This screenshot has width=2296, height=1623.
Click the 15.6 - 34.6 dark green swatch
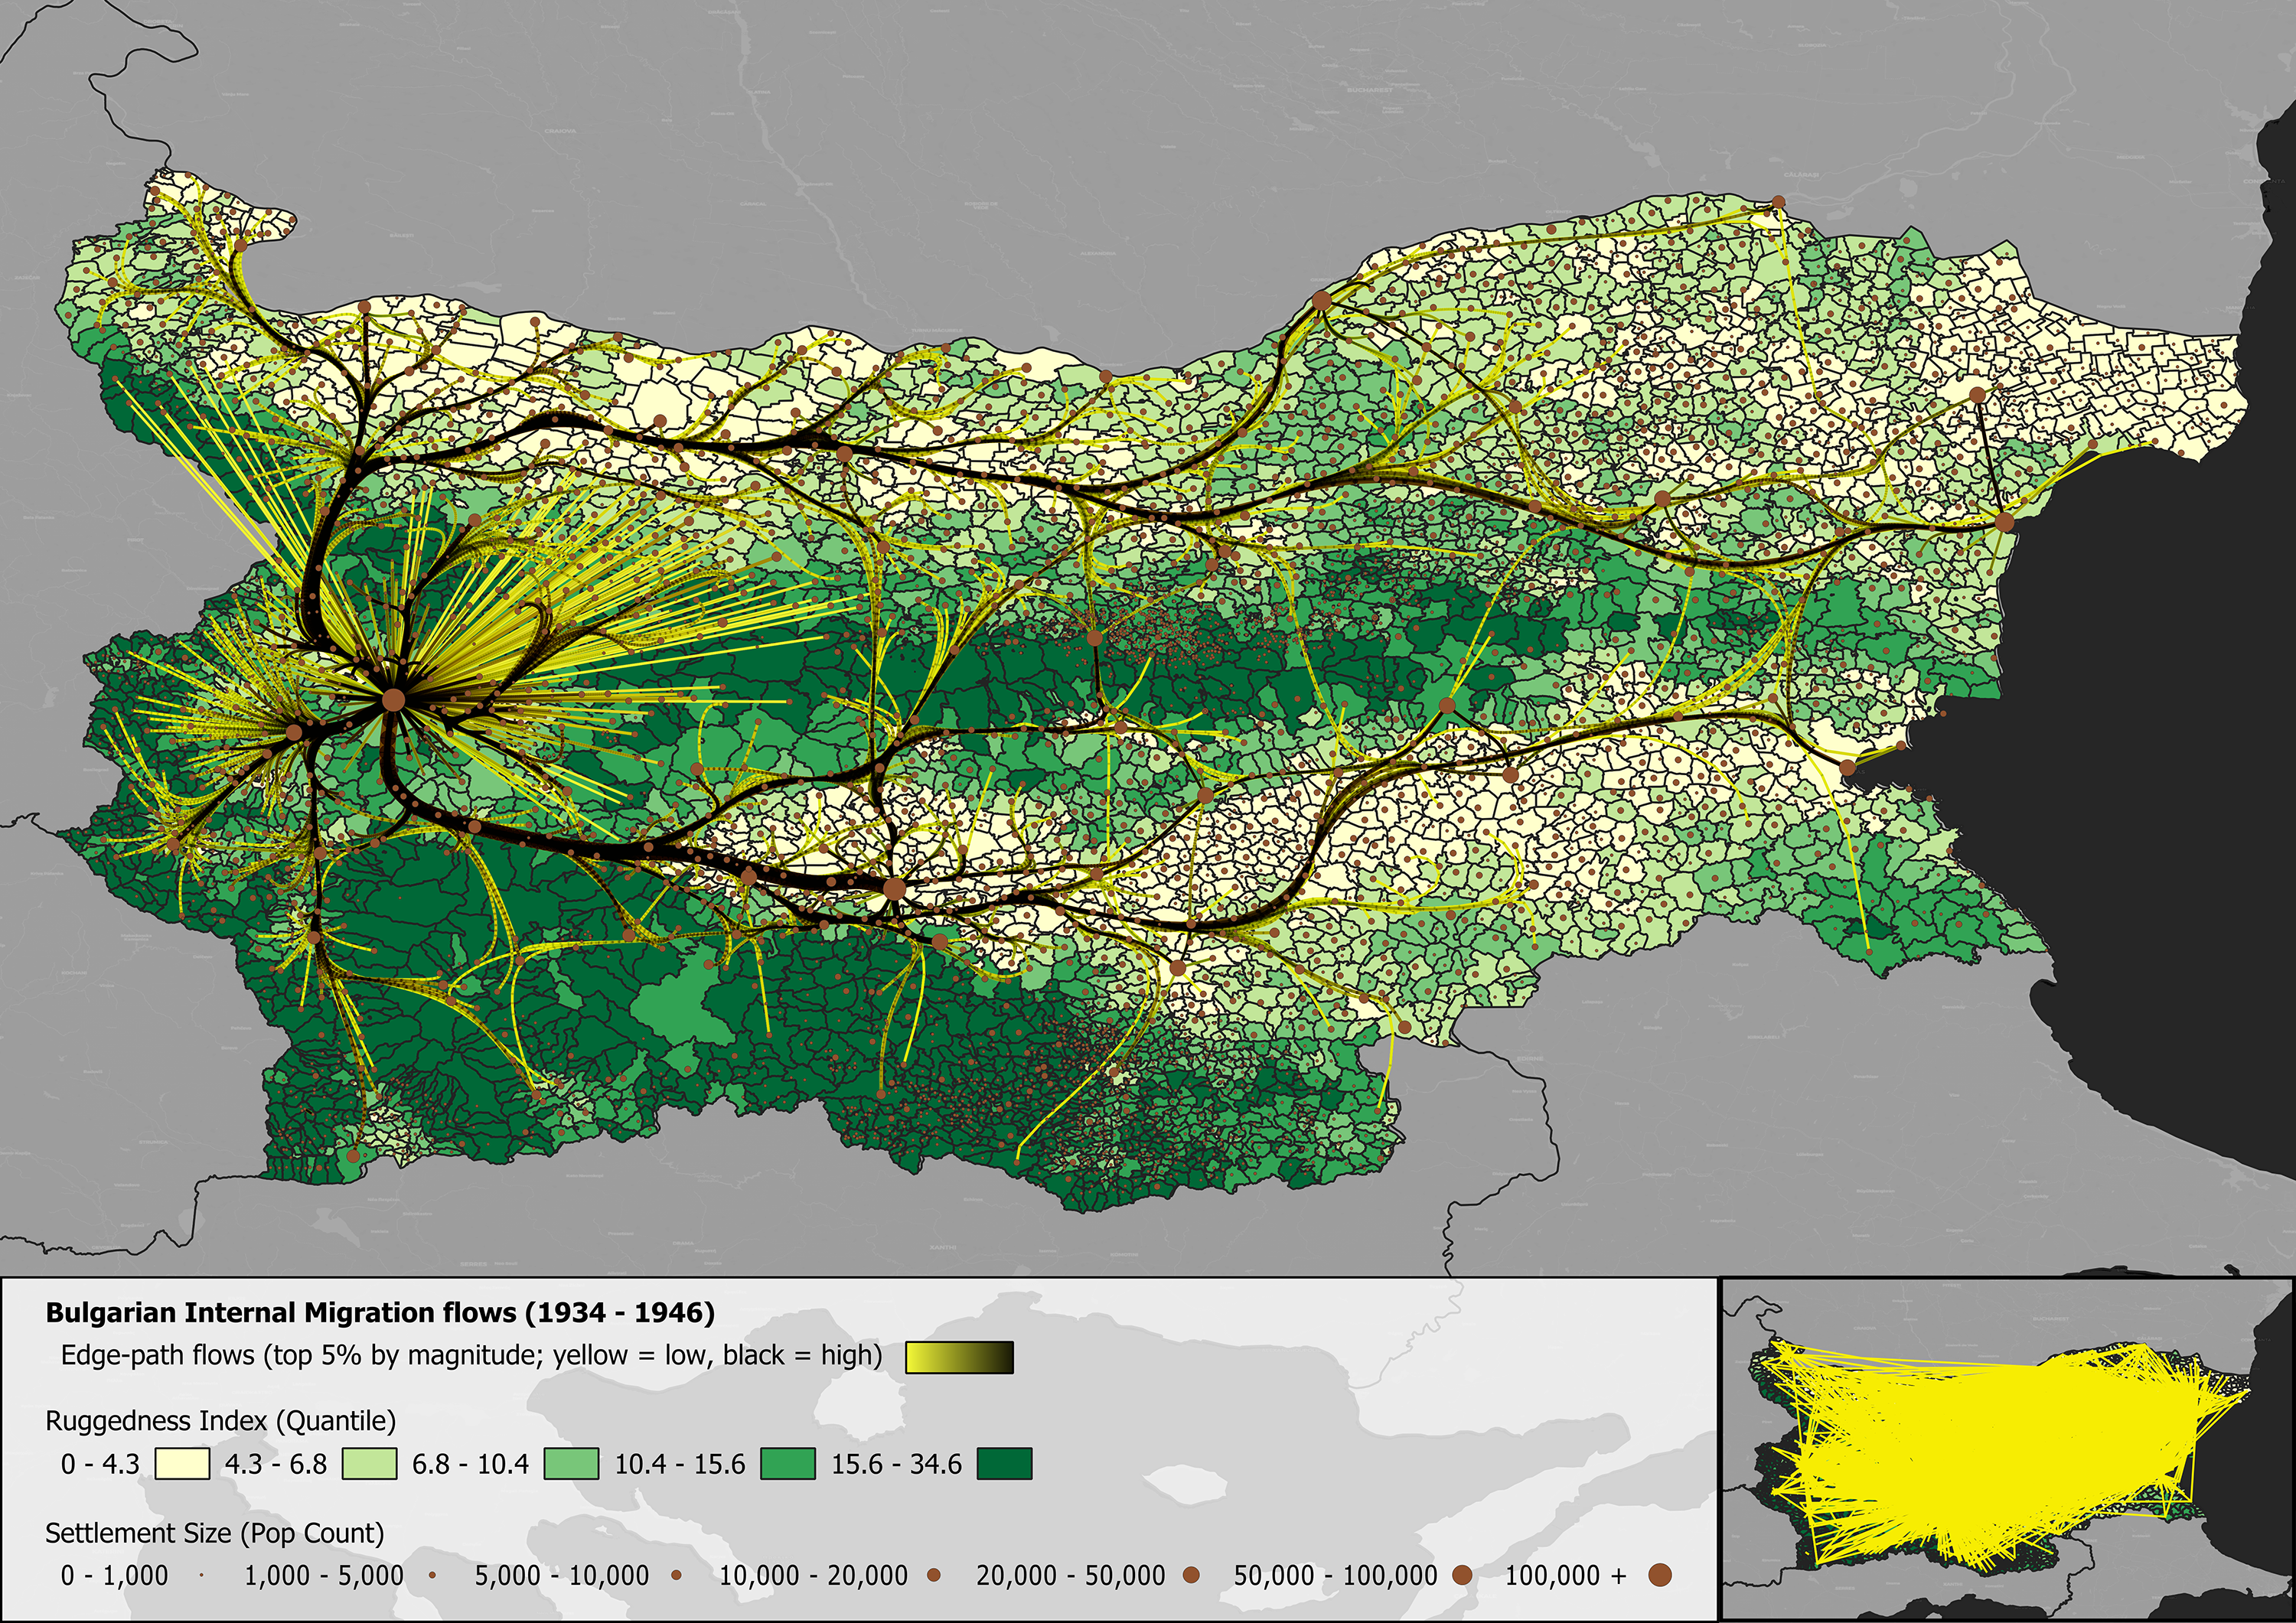tap(1004, 1464)
